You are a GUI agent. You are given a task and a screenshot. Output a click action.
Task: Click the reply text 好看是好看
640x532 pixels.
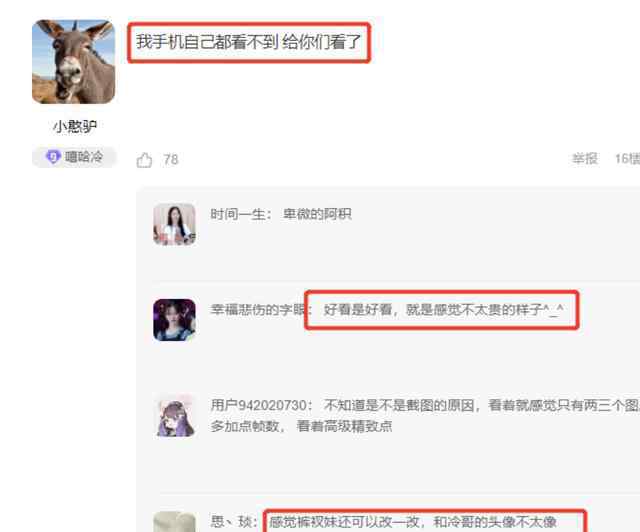443,309
